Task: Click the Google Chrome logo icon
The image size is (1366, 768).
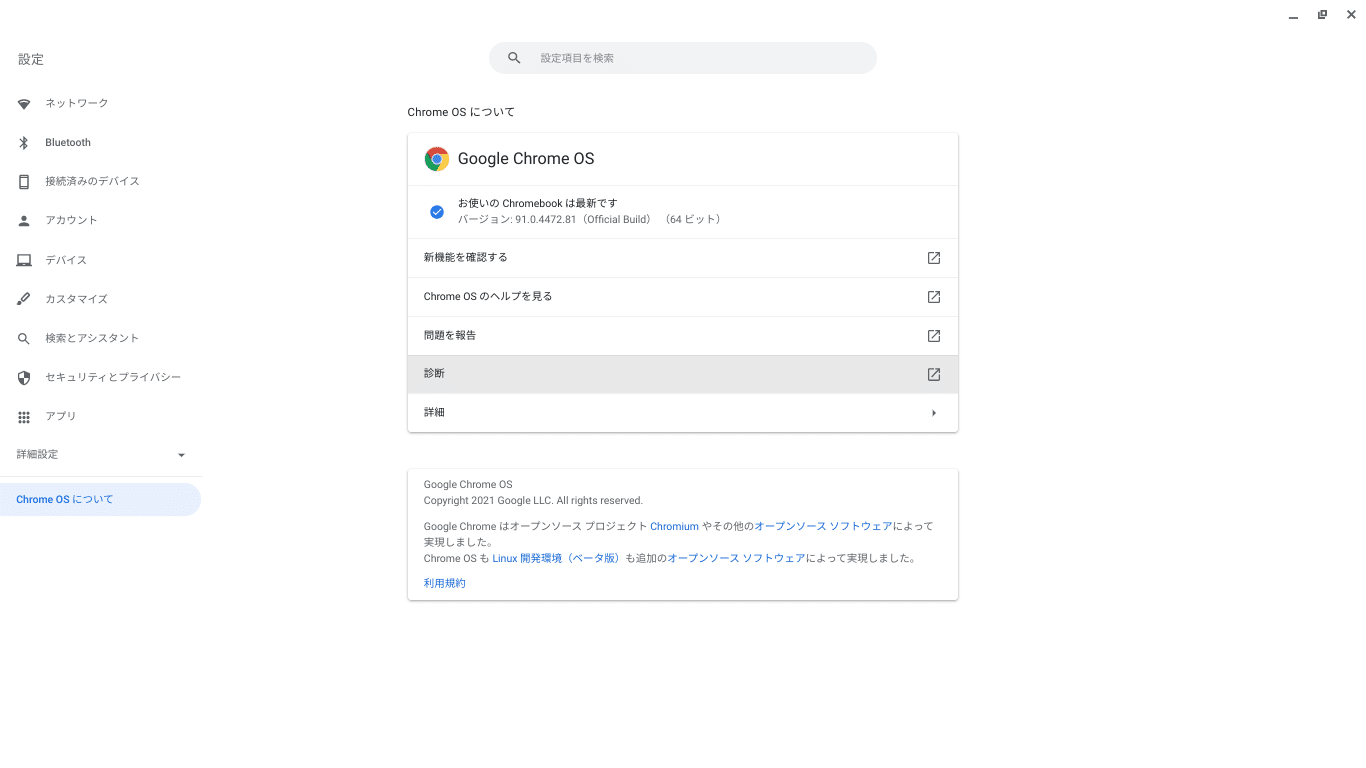Action: pyautogui.click(x=437, y=159)
